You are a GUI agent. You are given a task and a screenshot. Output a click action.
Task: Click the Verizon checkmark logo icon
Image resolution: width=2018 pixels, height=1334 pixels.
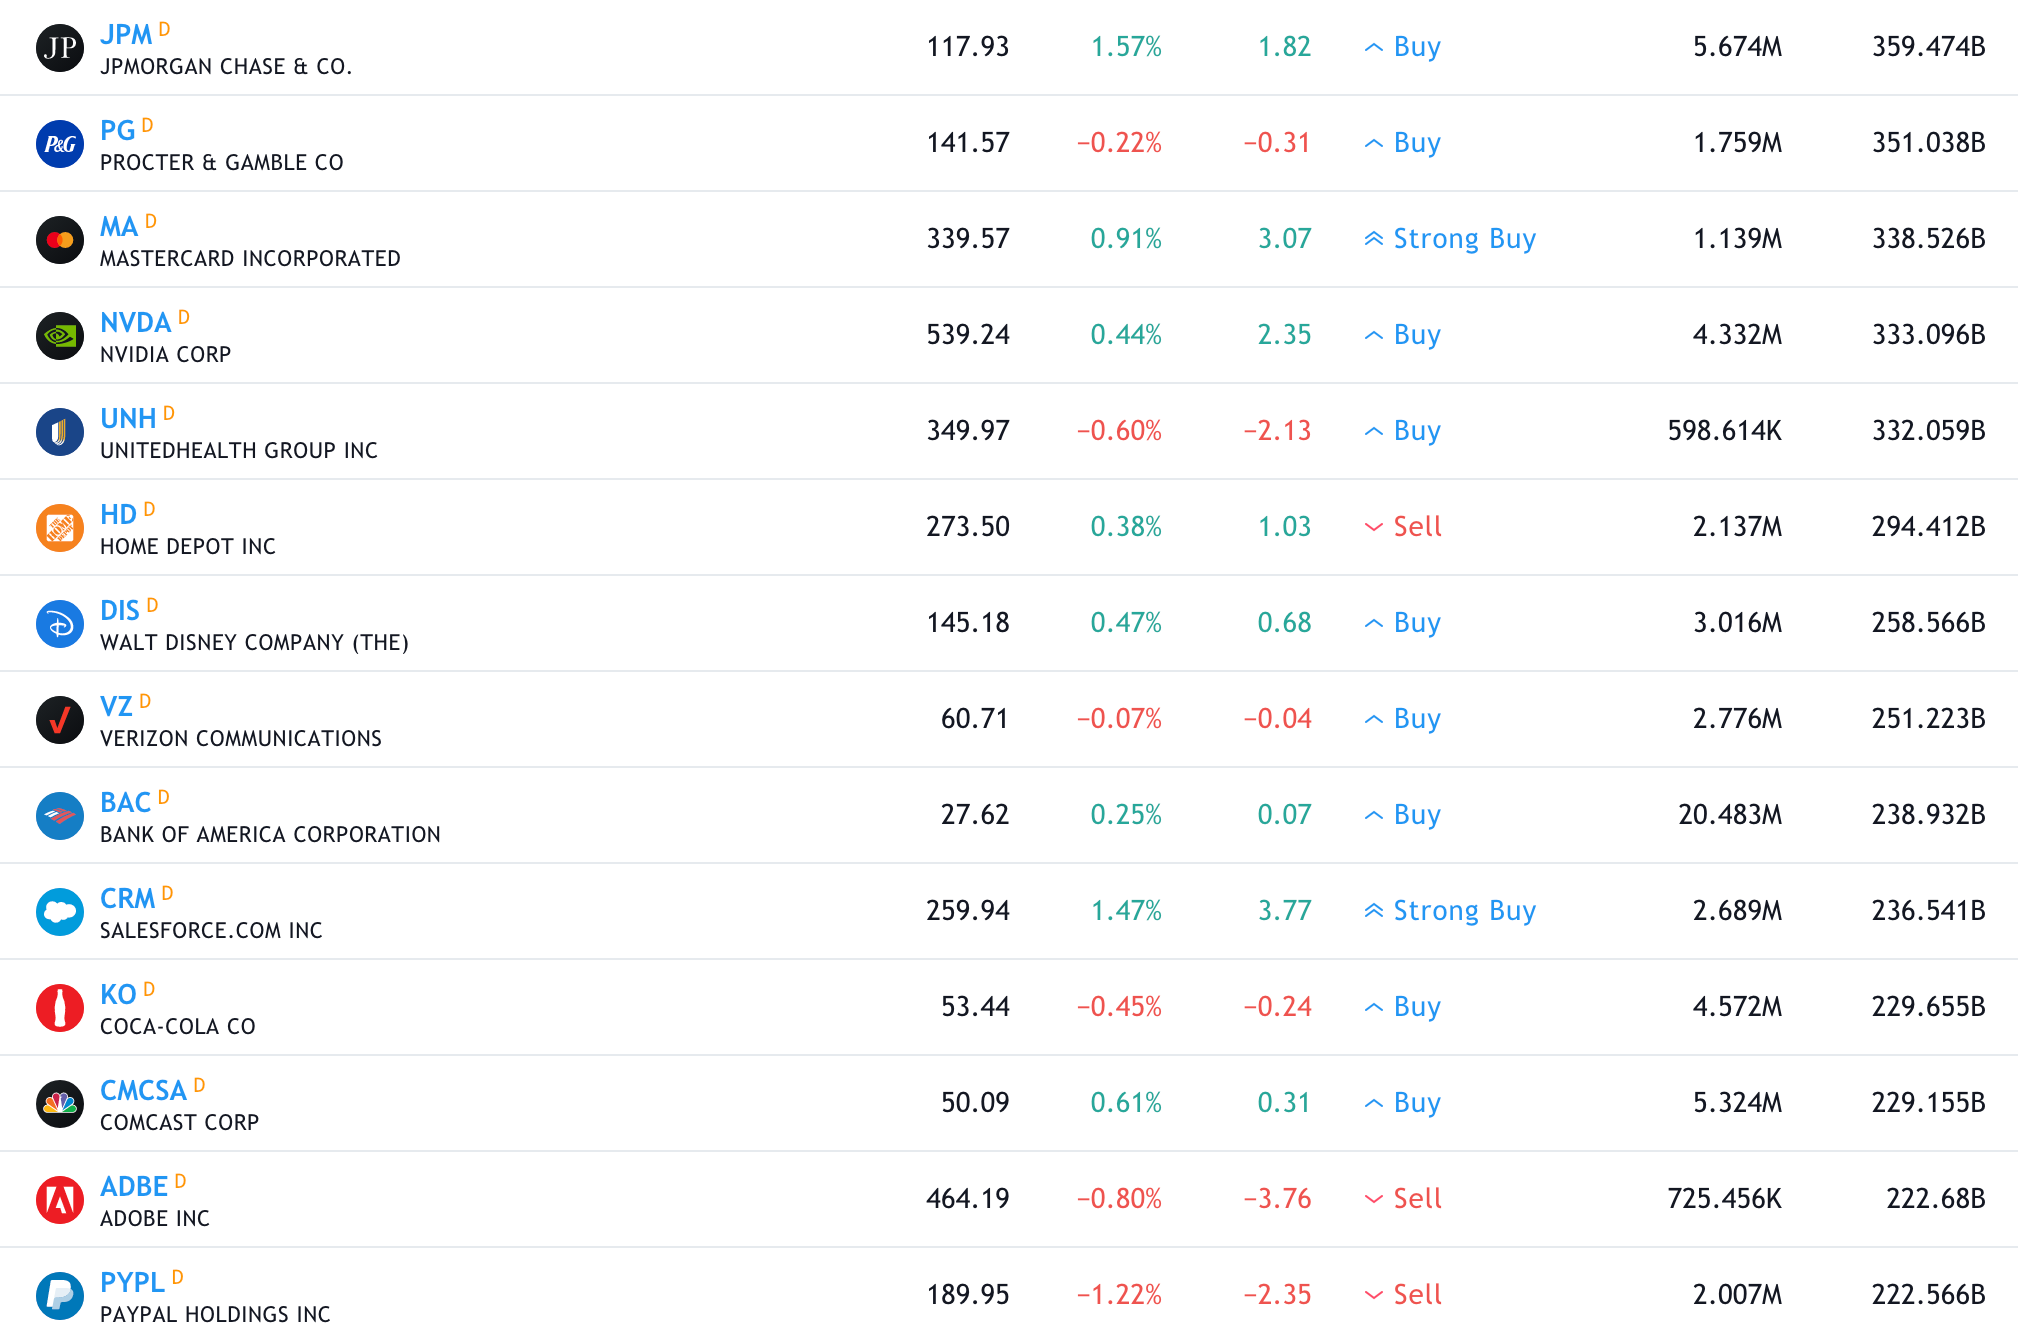click(60, 720)
